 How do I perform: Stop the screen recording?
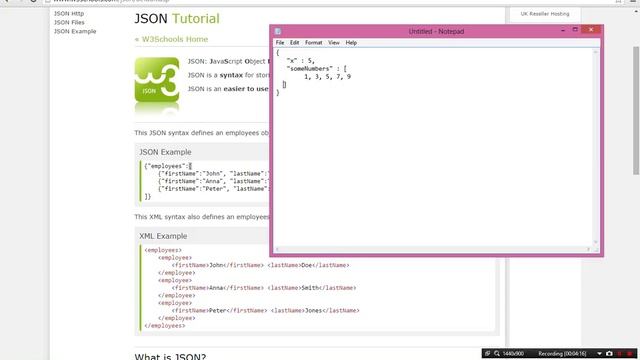tap(630, 353)
